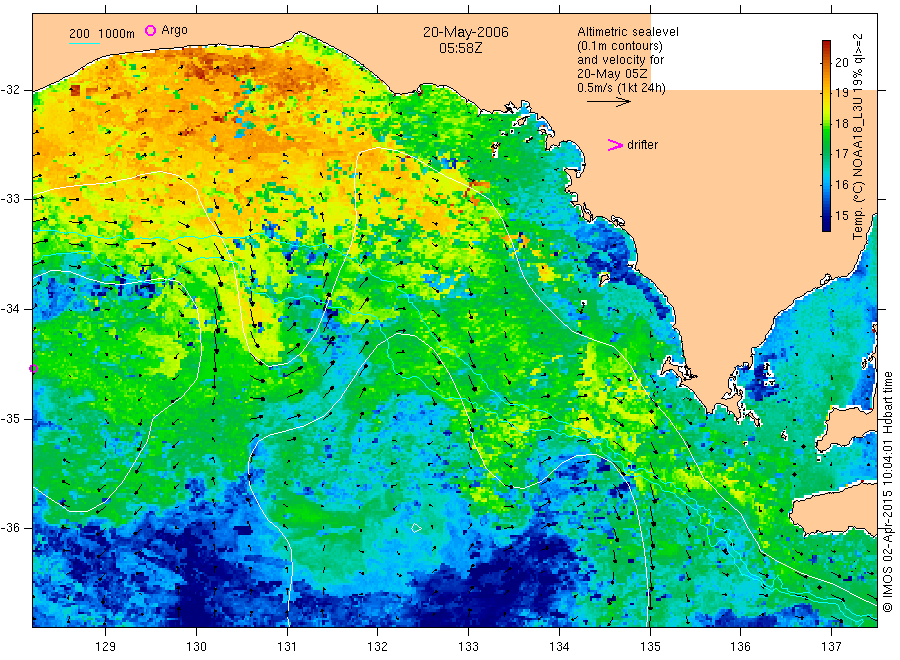Click the '20-May-2006' date label
900x660 pixels.
click(465, 32)
